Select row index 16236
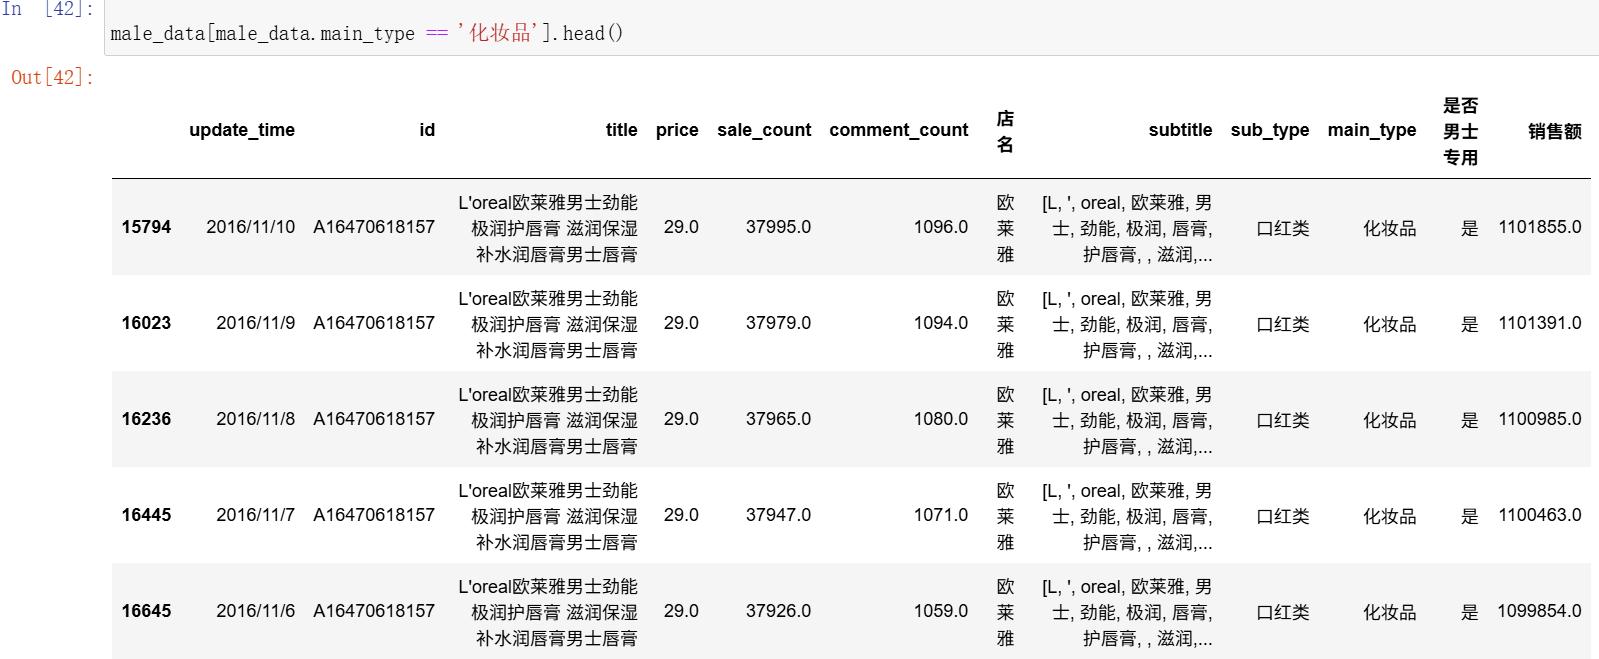The image size is (1599, 659). (x=146, y=419)
